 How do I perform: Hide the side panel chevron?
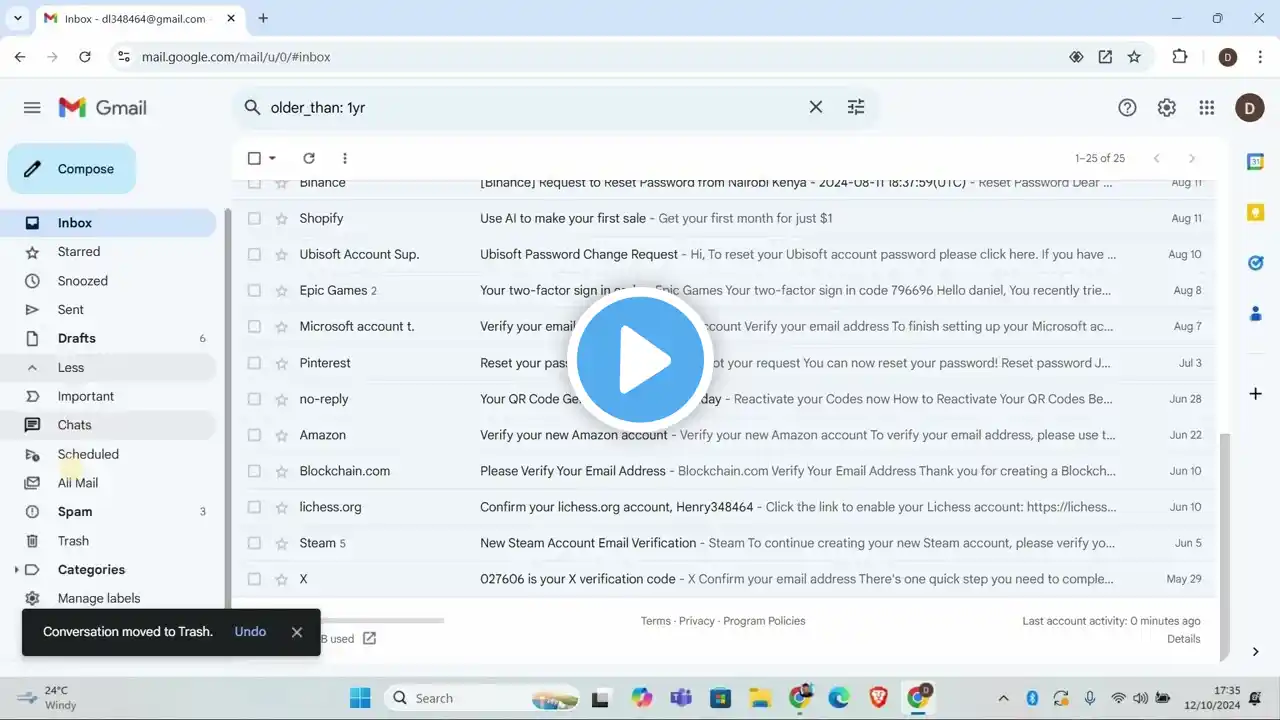tap(1256, 652)
